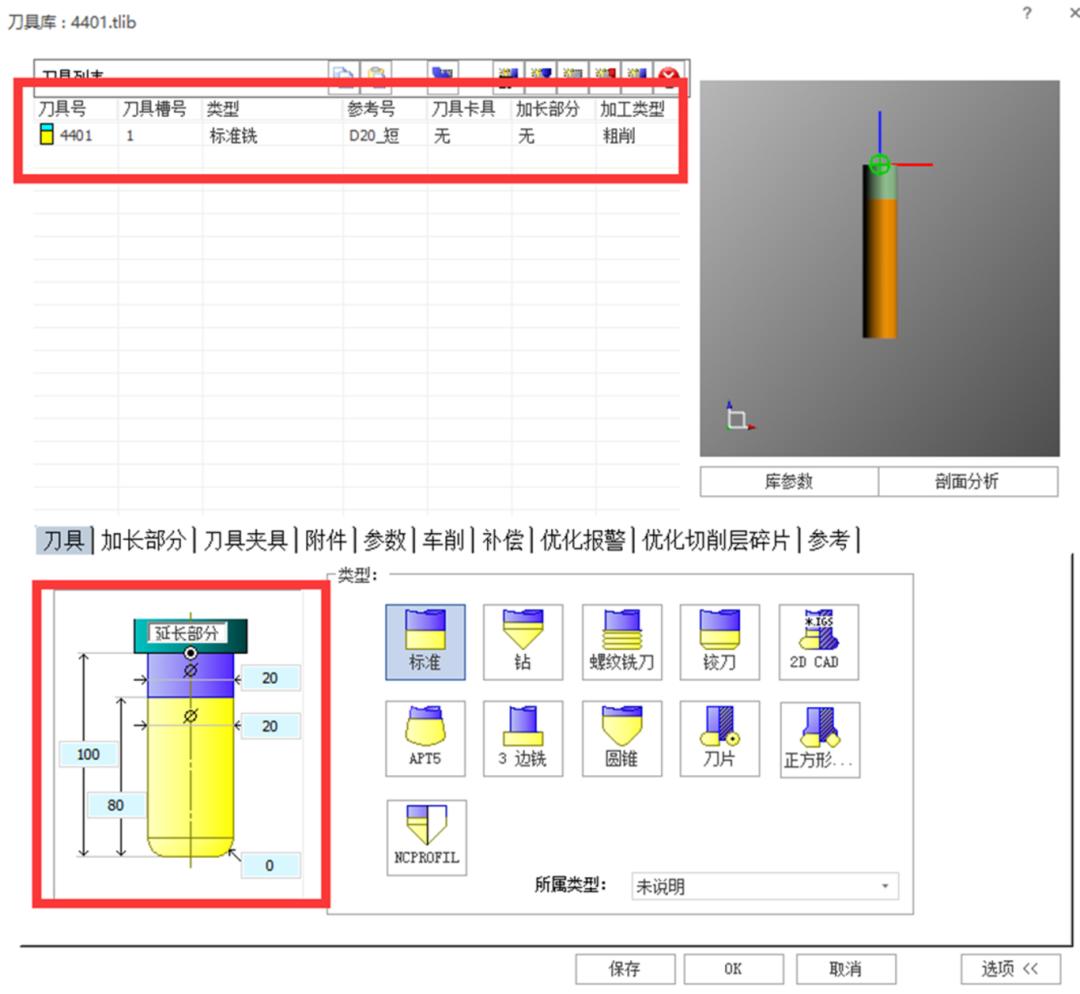
Task: Edit the corner radius field showing 0
Action: 270,865
